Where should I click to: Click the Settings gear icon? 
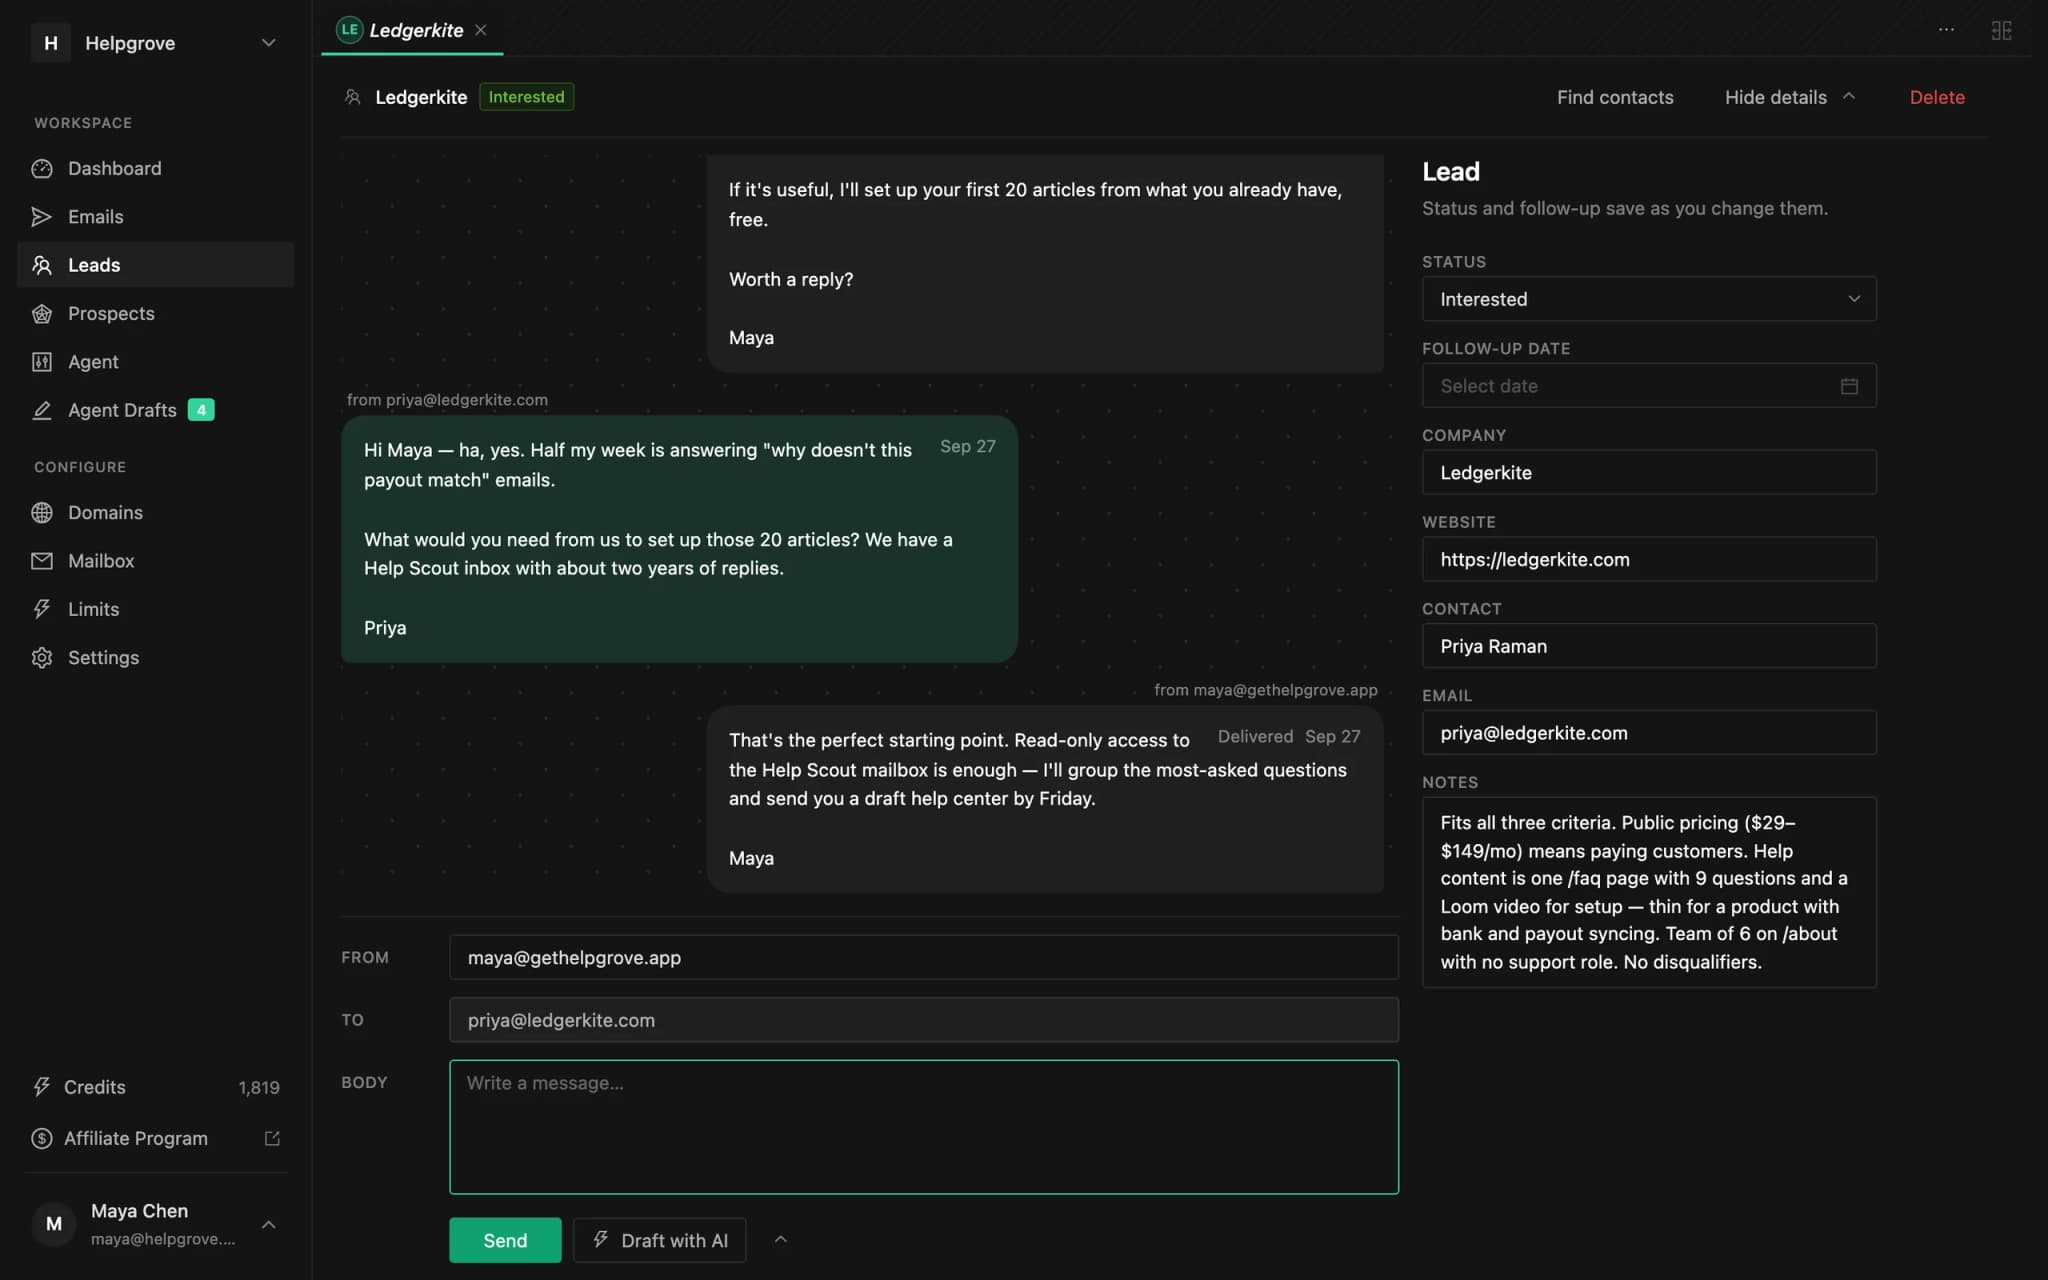(x=42, y=658)
